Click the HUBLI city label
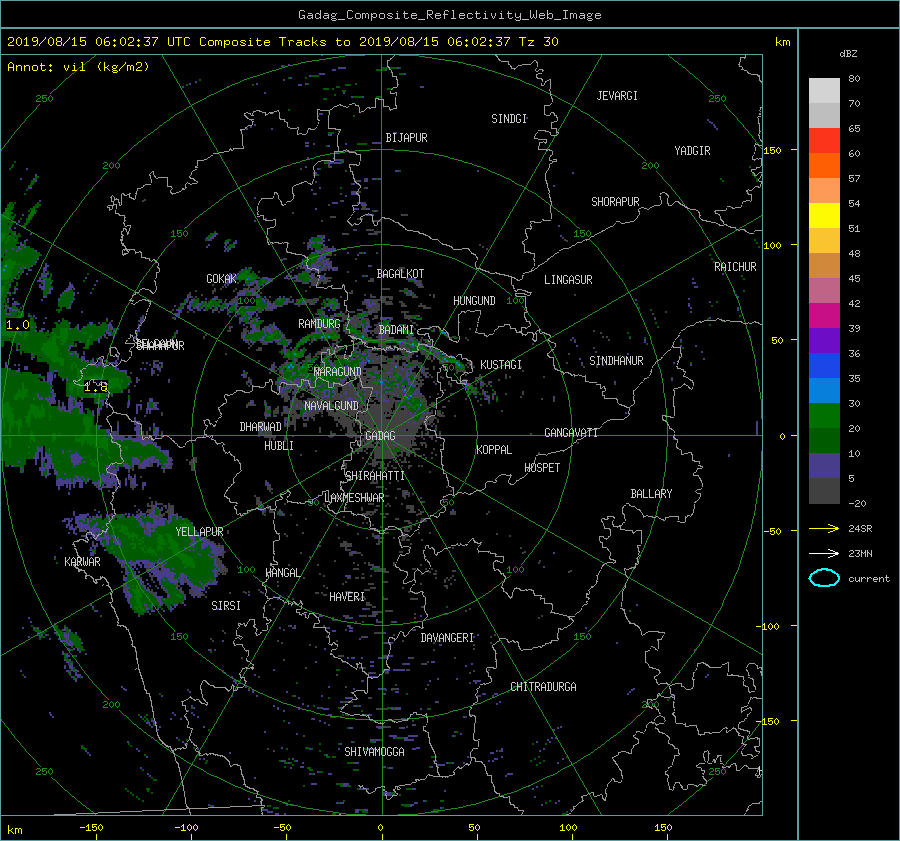900x841 pixels. tap(279, 445)
